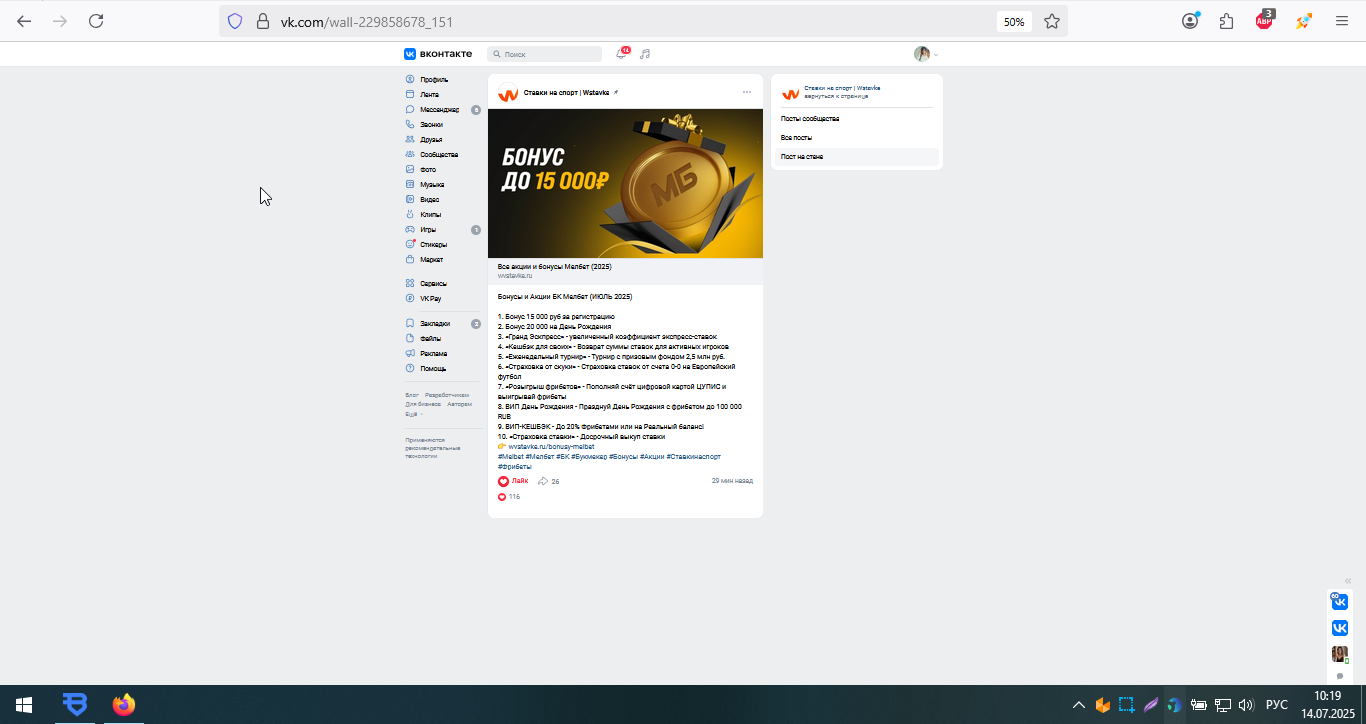Image resolution: width=1366 pixels, height=724 pixels.
Task: Click the VK Pay sidebar icon
Action: click(x=410, y=298)
